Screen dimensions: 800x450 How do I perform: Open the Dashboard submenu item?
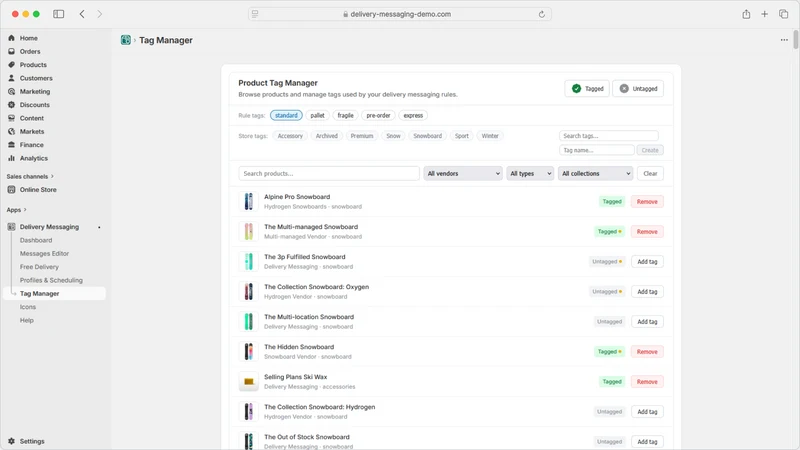[x=36, y=240]
